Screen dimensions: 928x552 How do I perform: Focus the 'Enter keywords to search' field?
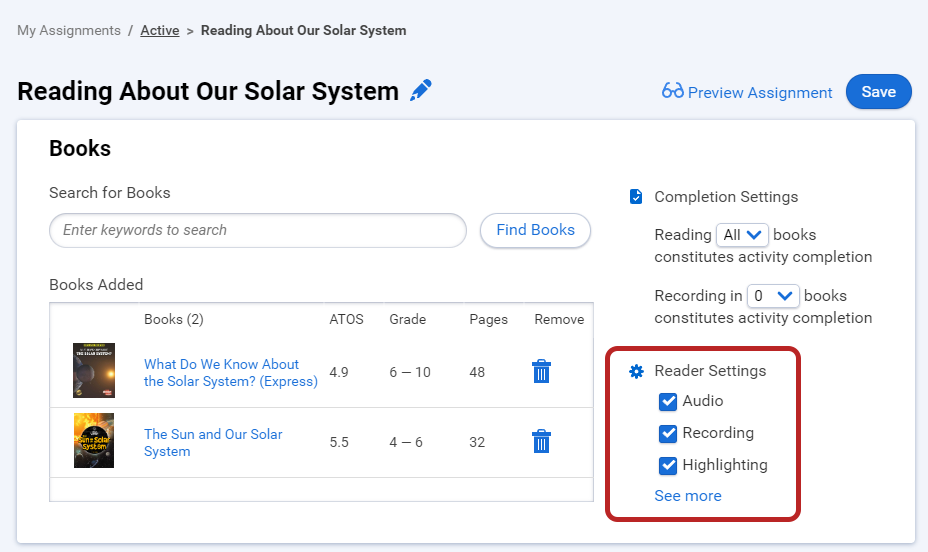click(x=258, y=230)
